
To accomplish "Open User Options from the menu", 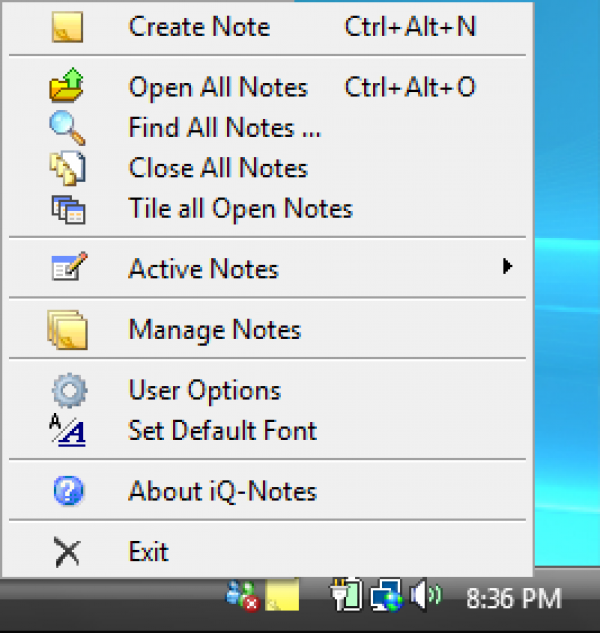I will click(x=204, y=390).
